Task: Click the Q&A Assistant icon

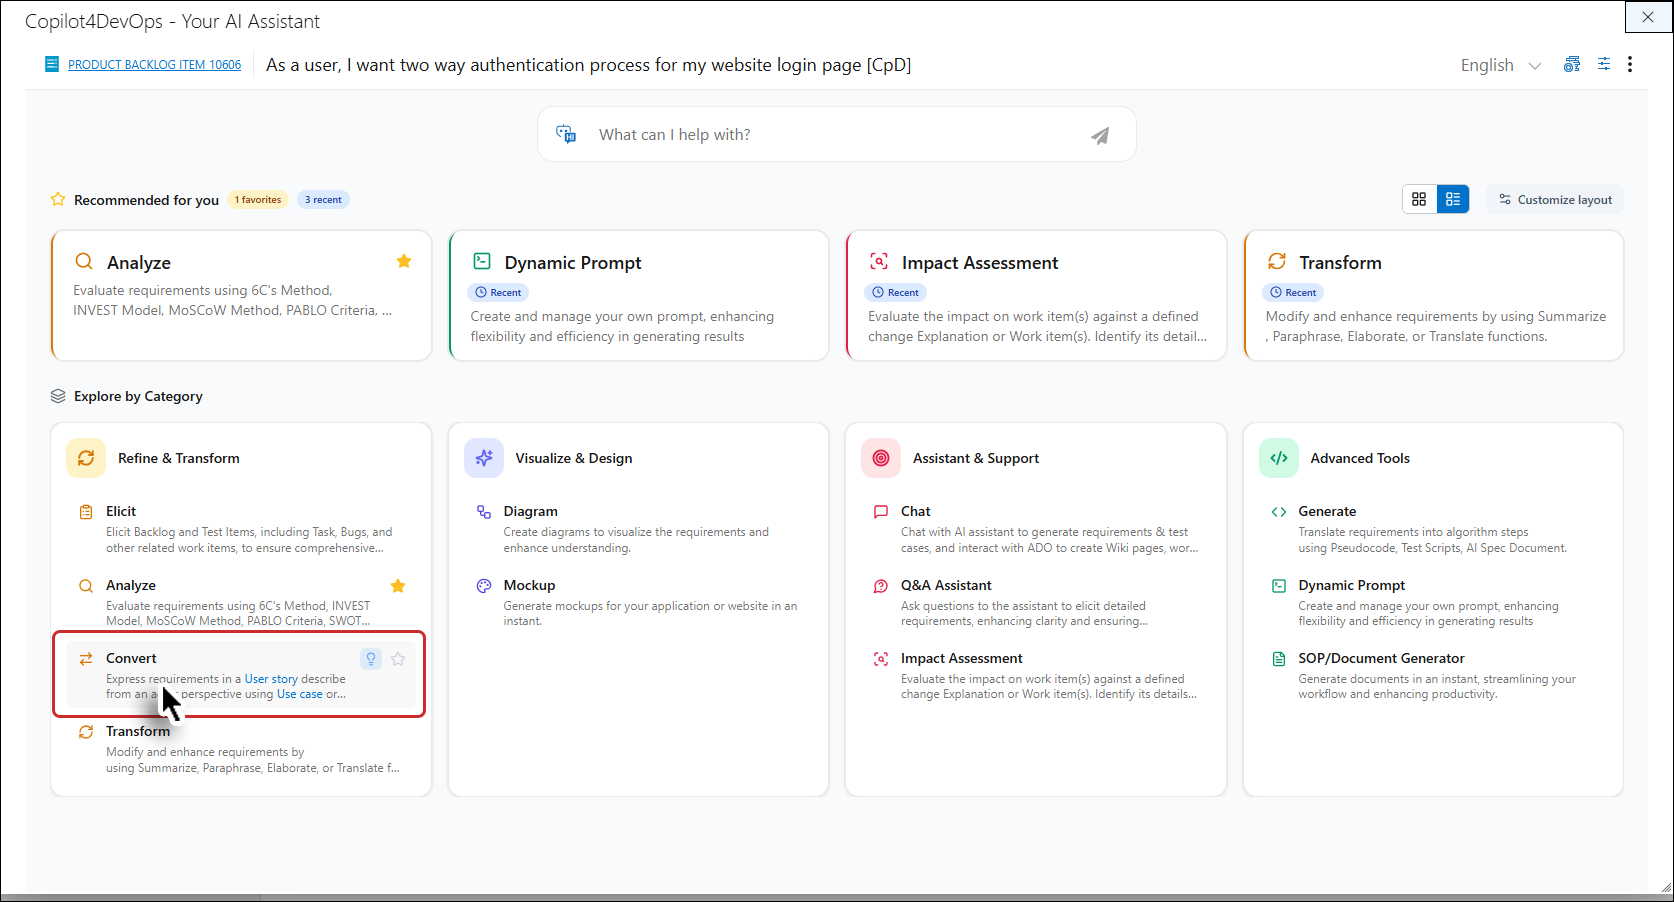Action: [x=881, y=586]
